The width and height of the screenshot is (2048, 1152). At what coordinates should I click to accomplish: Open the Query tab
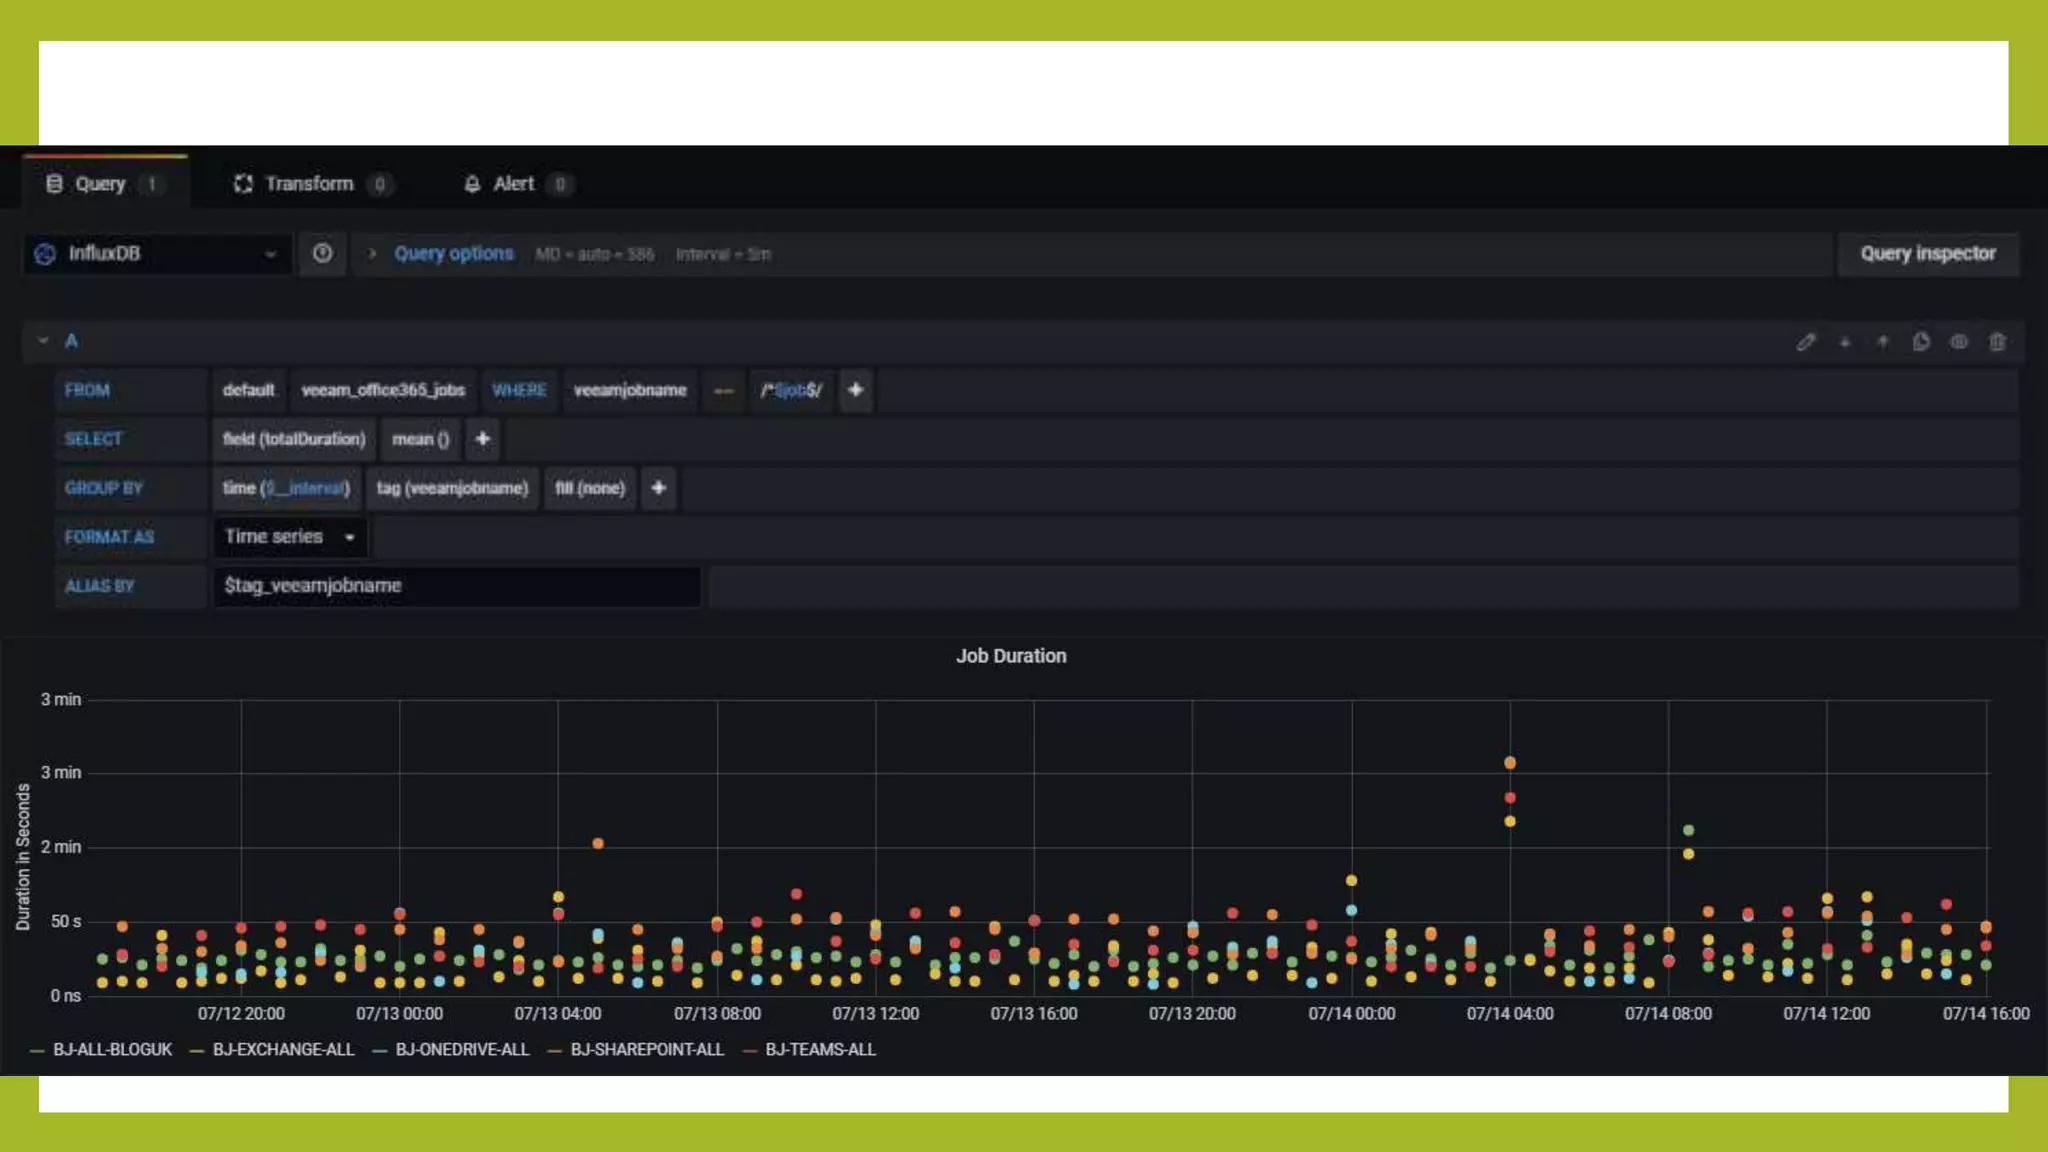tap(105, 184)
